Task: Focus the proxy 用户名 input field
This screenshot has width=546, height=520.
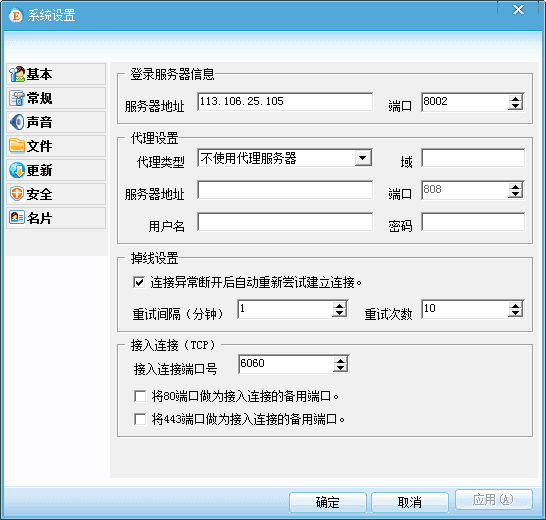Action: (285, 222)
